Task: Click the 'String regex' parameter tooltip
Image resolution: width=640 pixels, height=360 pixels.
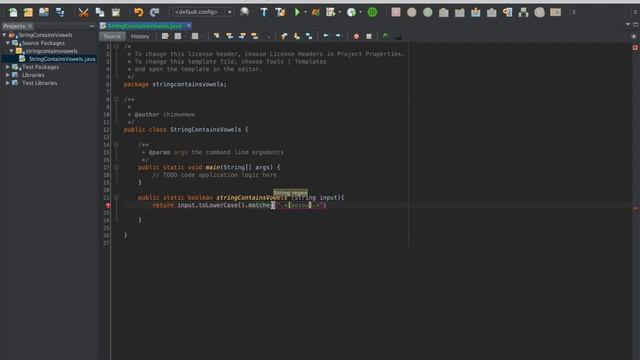Action: [290, 193]
